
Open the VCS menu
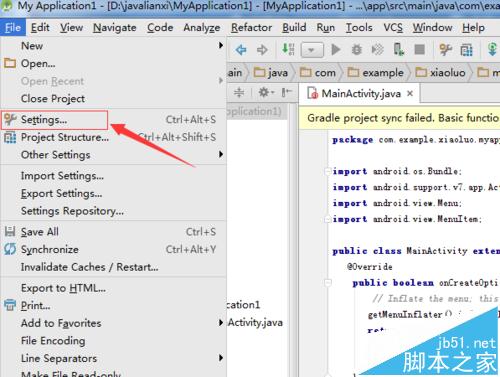coord(393,27)
